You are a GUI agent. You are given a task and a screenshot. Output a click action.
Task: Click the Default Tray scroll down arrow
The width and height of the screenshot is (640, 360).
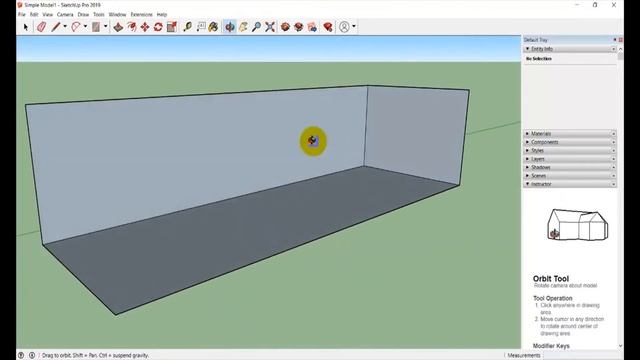tap(620, 346)
